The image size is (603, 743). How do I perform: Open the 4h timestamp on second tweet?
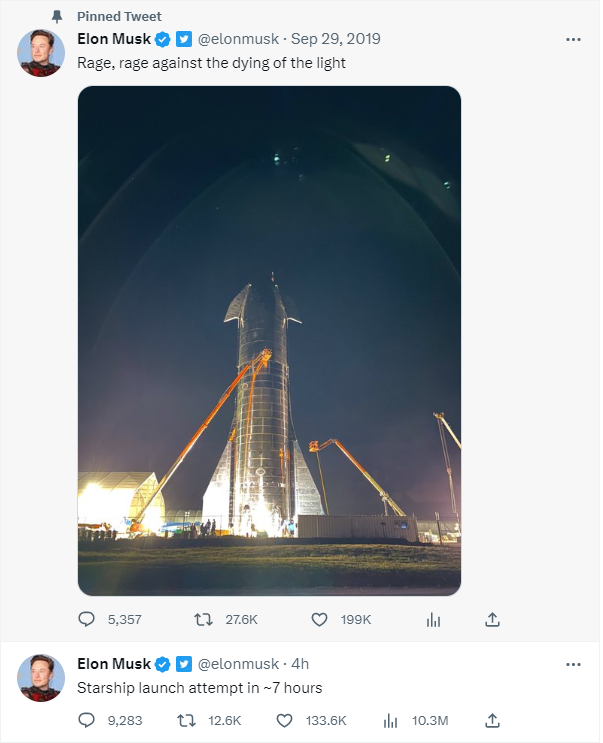pos(300,664)
